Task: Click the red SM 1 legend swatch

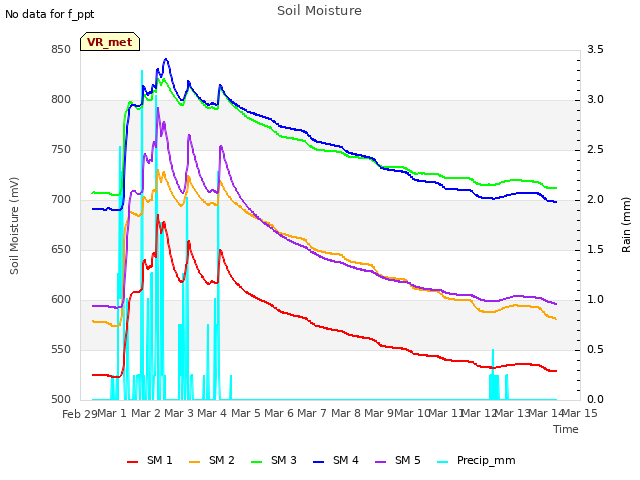Action: tap(133, 462)
